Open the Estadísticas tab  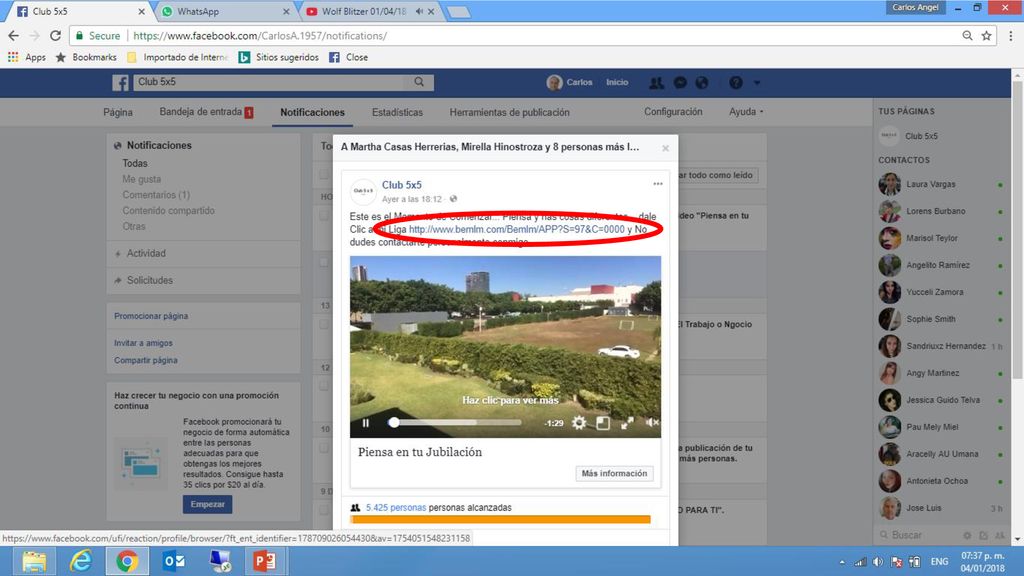click(397, 112)
